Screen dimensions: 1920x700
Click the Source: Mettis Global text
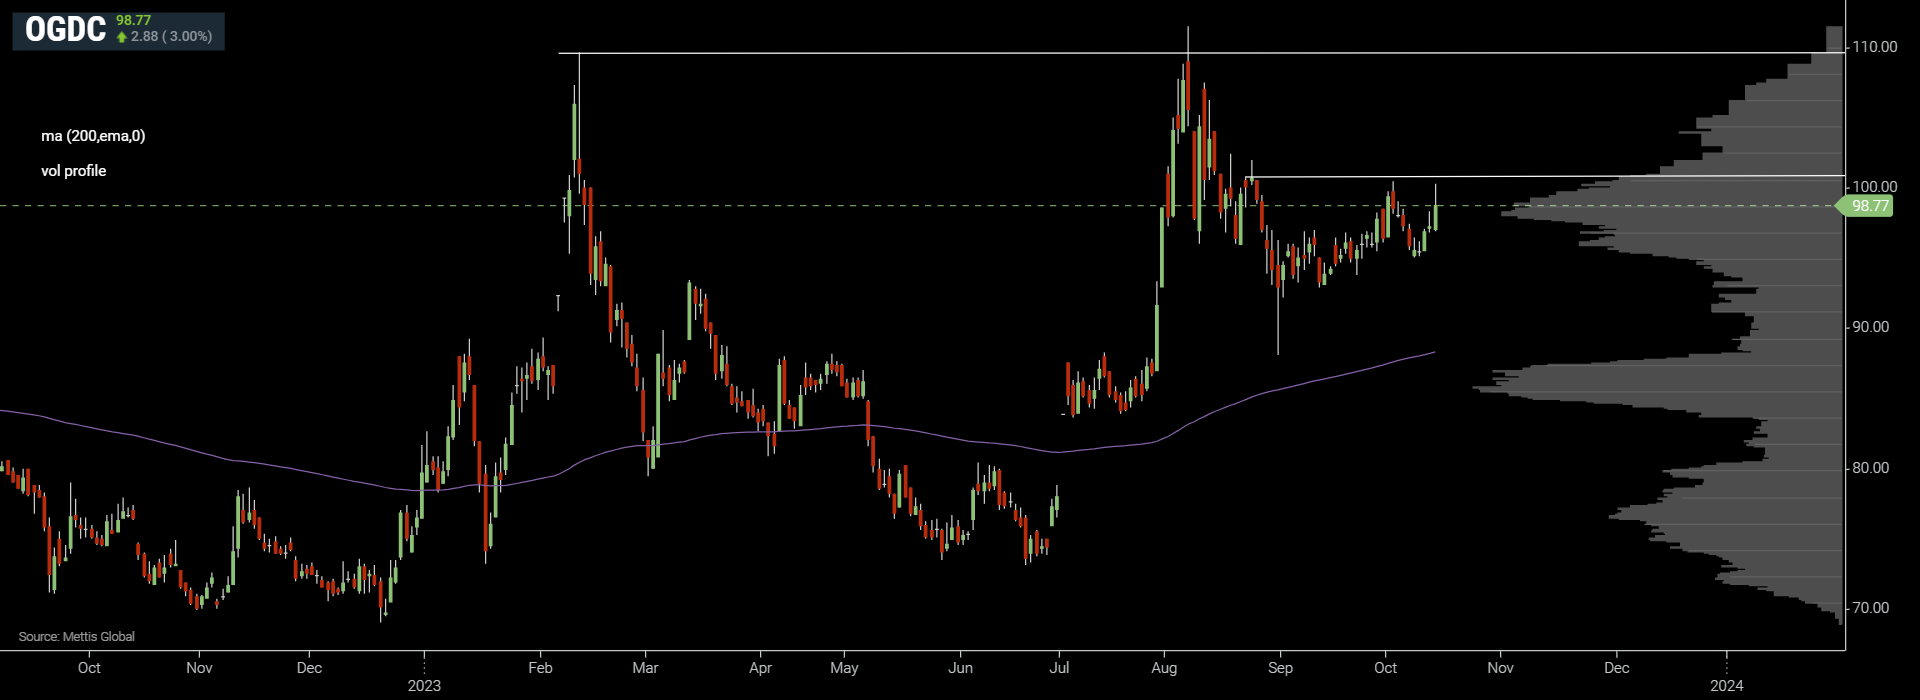click(x=76, y=637)
